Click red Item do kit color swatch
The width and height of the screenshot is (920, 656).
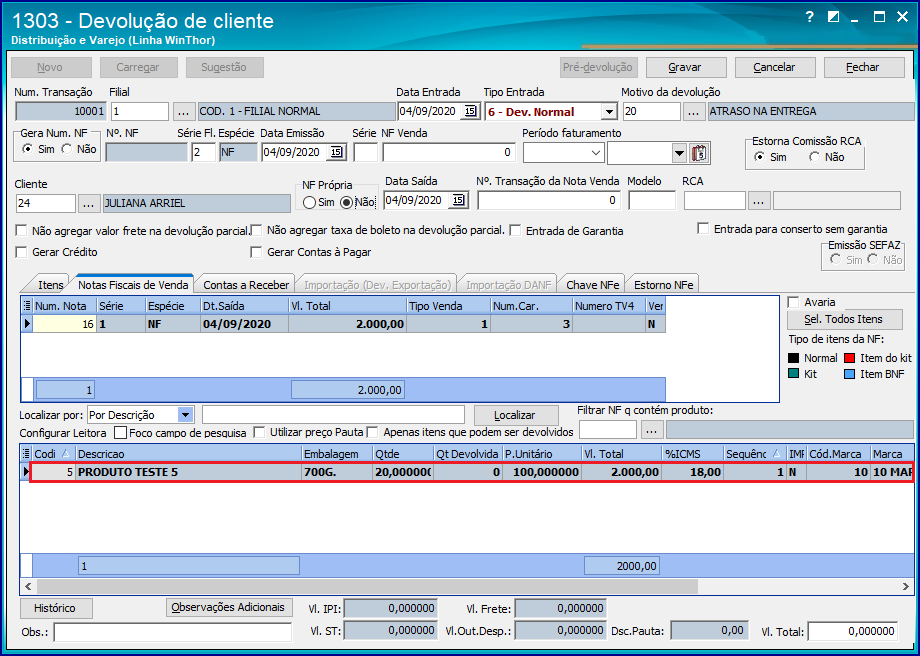pyautogui.click(x=850, y=358)
